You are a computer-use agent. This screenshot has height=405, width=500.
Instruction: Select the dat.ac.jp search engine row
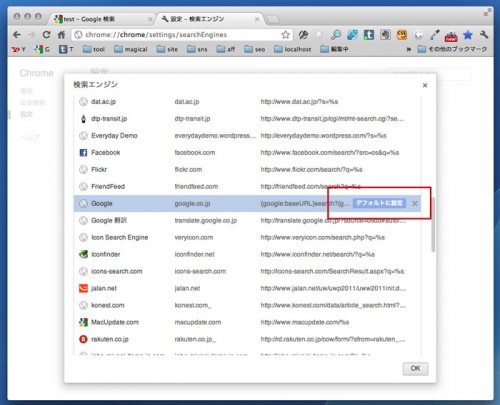[247, 102]
